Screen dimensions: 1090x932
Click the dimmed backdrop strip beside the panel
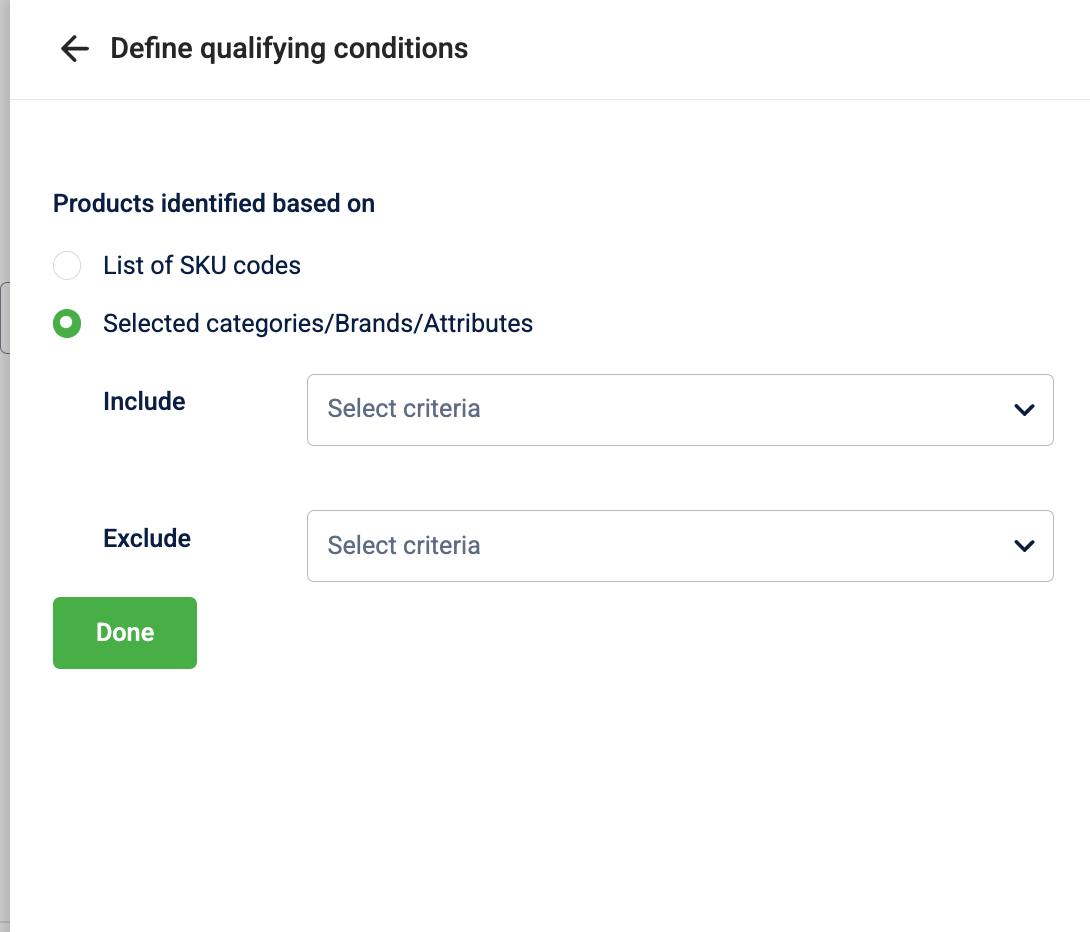[4, 600]
